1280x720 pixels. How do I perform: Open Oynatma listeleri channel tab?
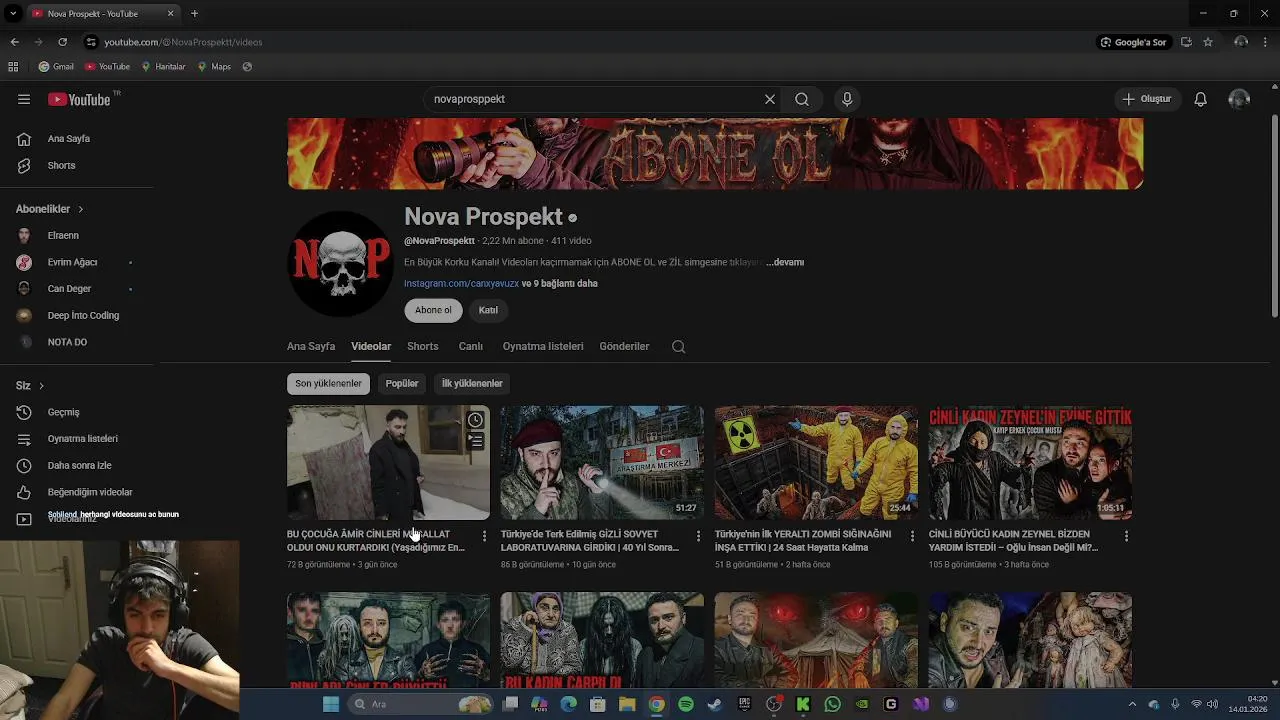coord(543,346)
